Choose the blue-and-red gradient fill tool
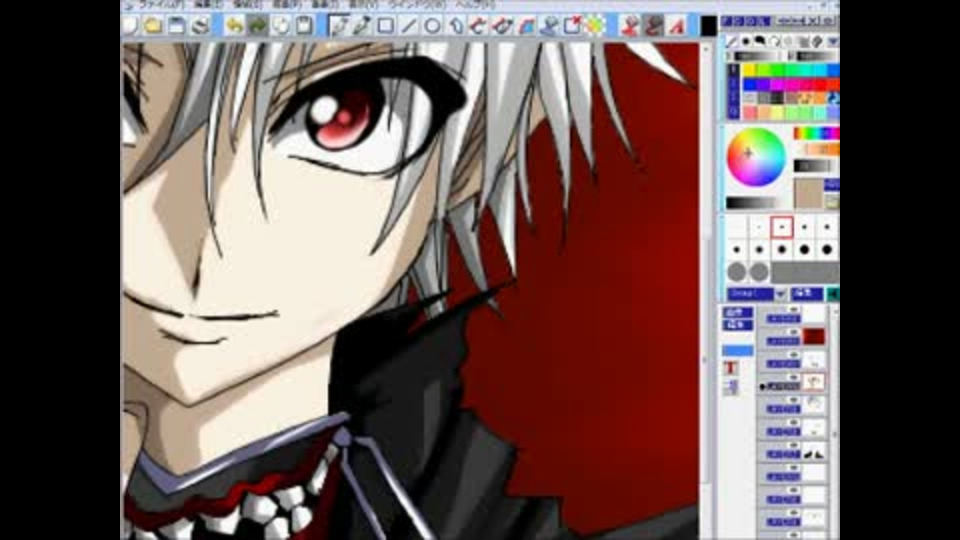 pyautogui.click(x=527, y=26)
